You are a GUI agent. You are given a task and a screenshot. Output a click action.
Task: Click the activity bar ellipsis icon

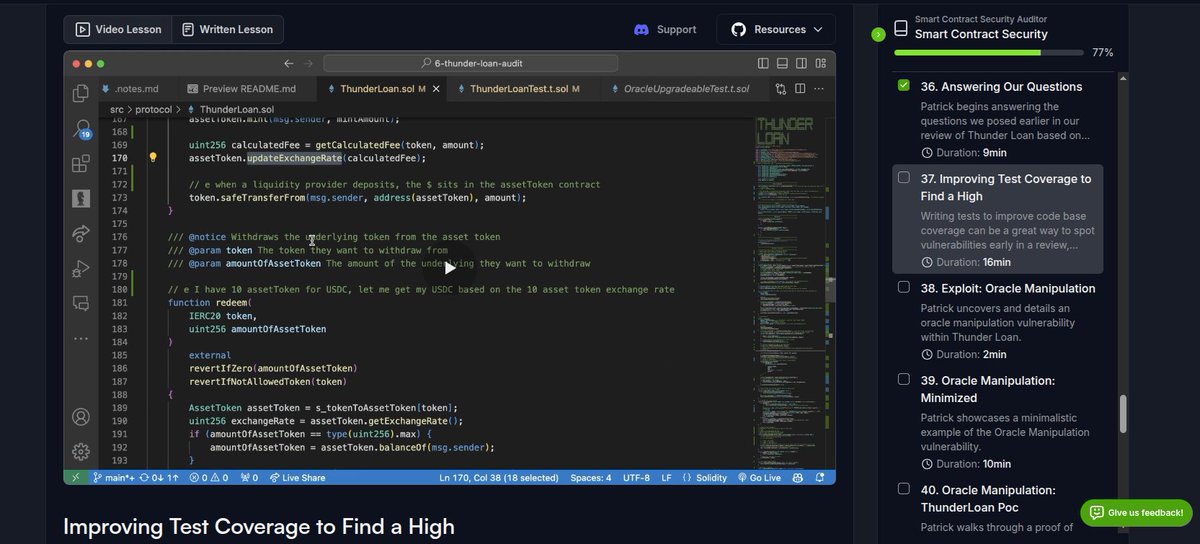(81, 338)
